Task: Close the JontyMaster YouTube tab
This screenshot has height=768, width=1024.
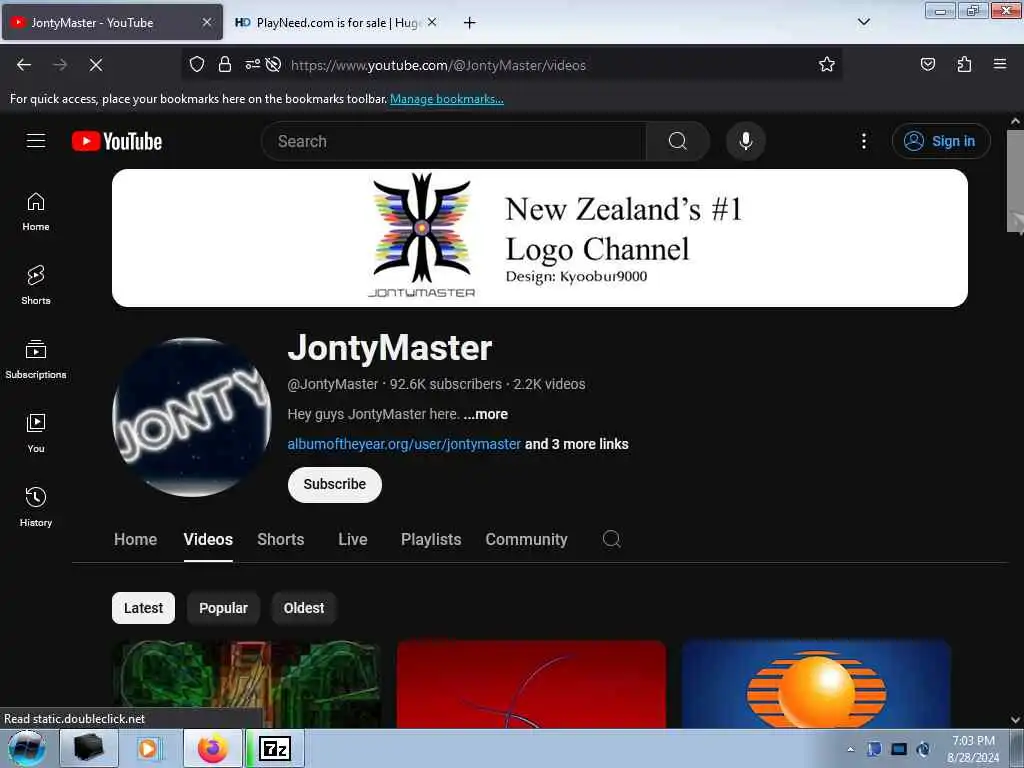Action: [x=207, y=22]
